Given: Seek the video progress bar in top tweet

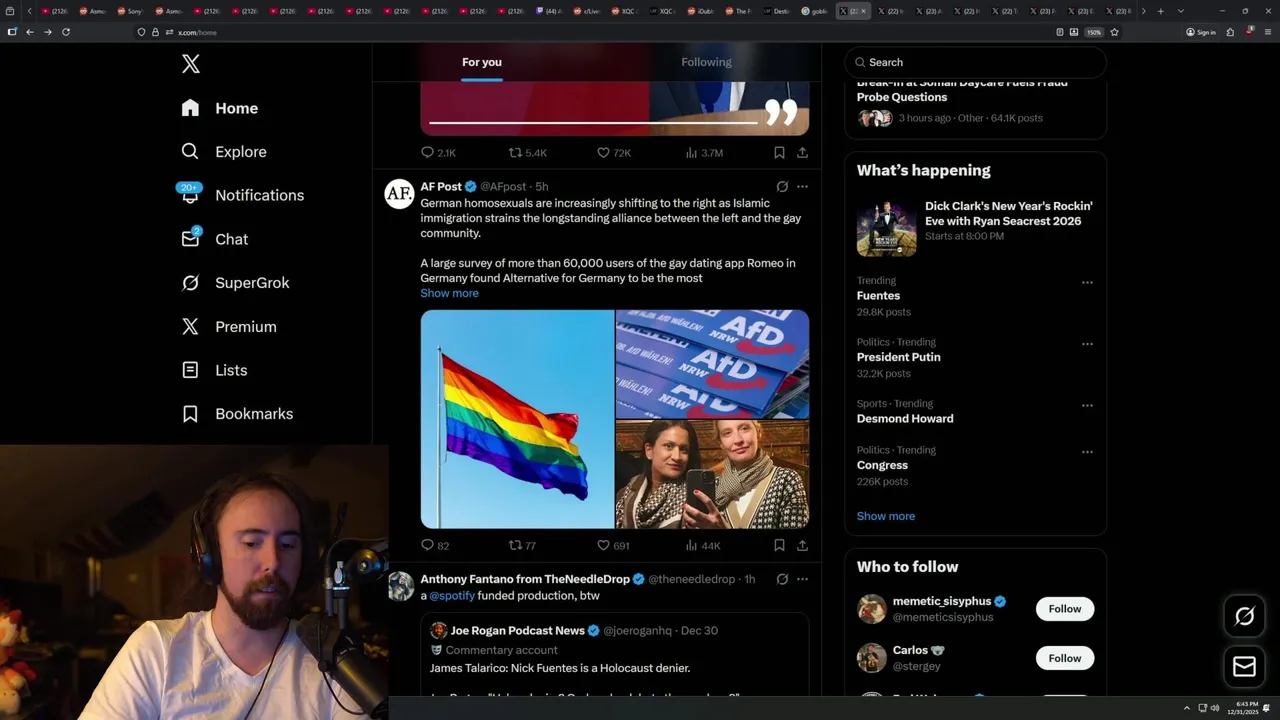Looking at the screenshot, I should tap(594, 123).
